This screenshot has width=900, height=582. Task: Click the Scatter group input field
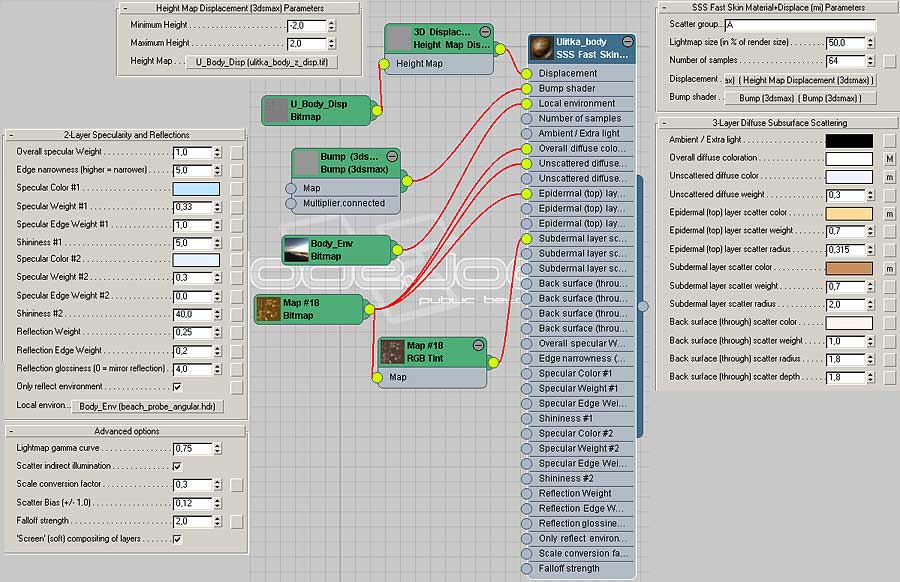click(799, 25)
